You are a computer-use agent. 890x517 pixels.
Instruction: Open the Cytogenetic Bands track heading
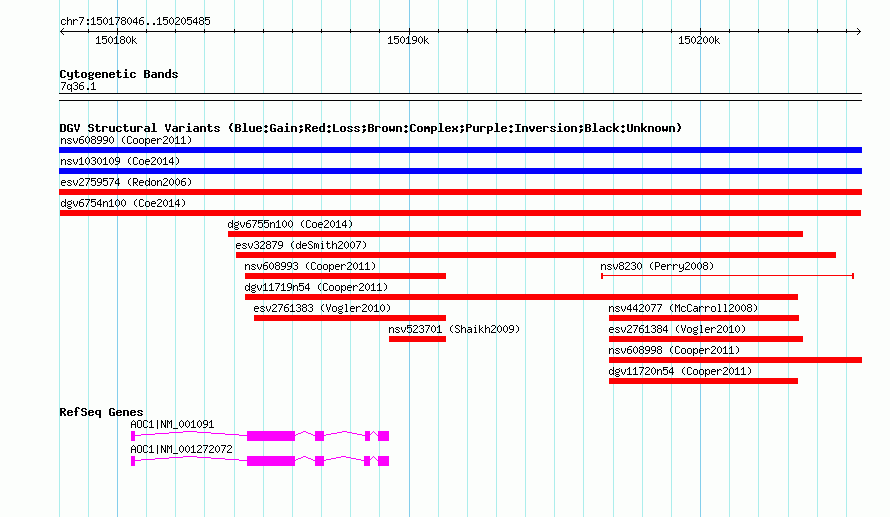pos(119,74)
